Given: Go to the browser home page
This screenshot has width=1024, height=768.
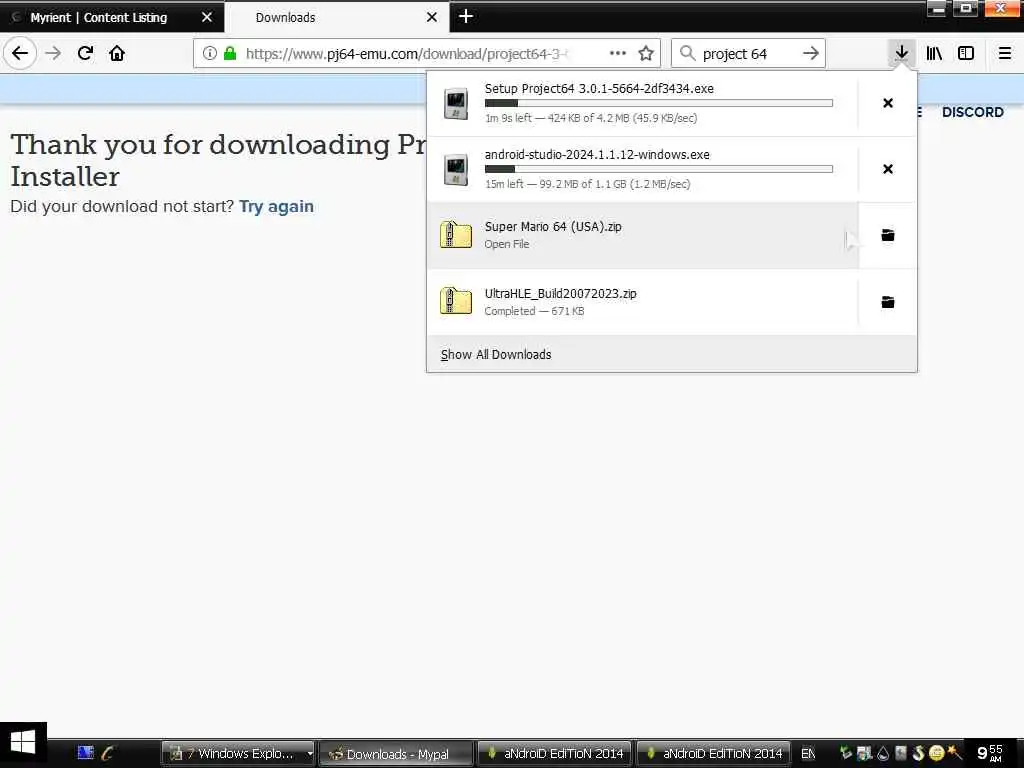Looking at the screenshot, I should point(117,53).
